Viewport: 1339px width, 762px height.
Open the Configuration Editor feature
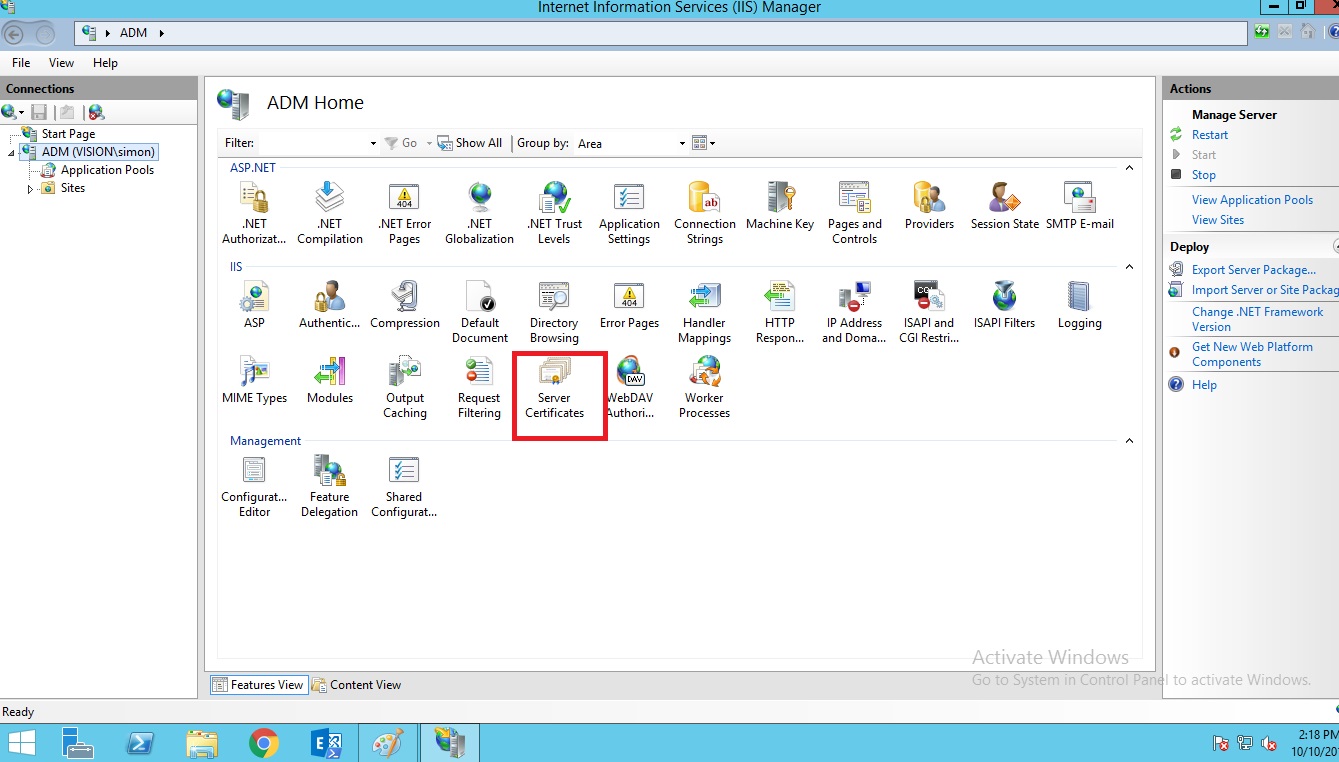click(x=254, y=486)
